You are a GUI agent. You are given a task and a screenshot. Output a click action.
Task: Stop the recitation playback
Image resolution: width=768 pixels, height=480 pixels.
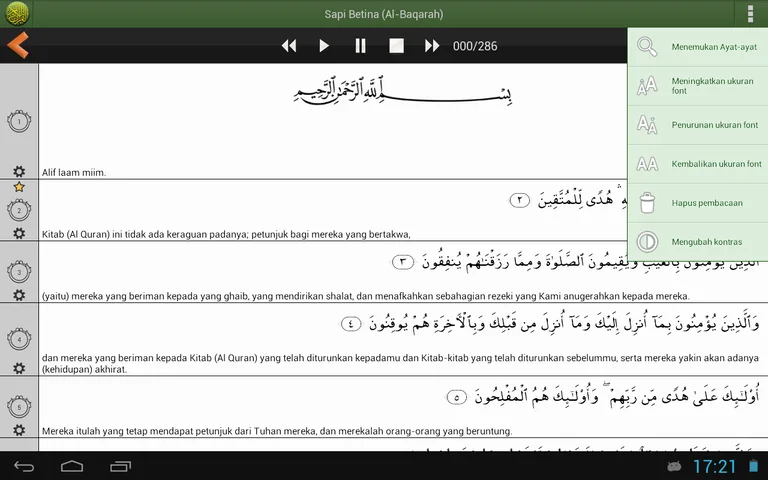tap(396, 46)
